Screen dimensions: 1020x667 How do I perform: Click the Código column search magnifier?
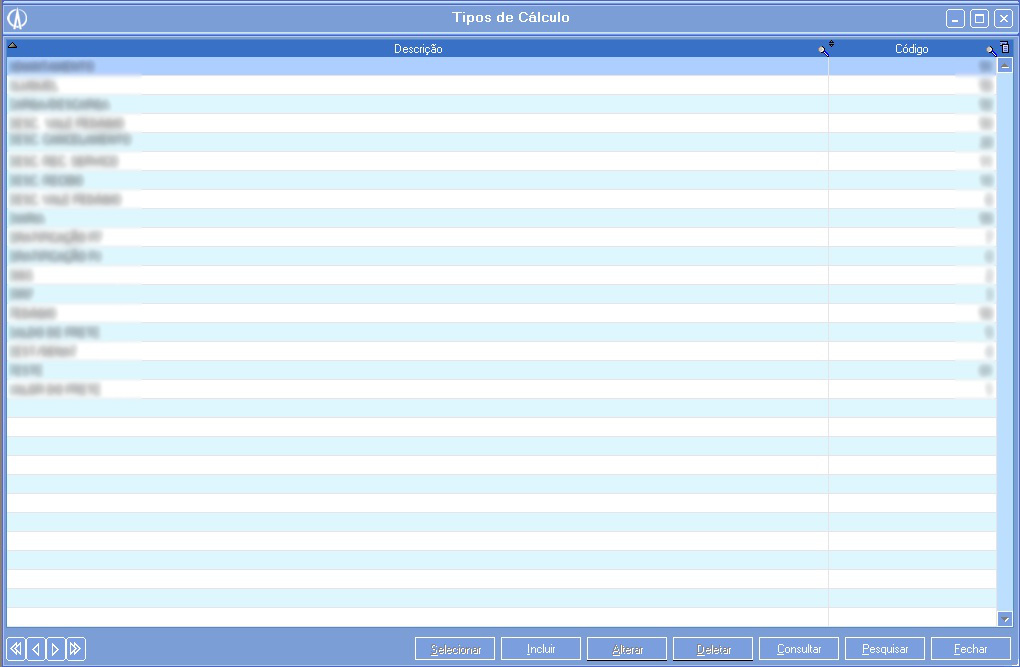point(990,50)
